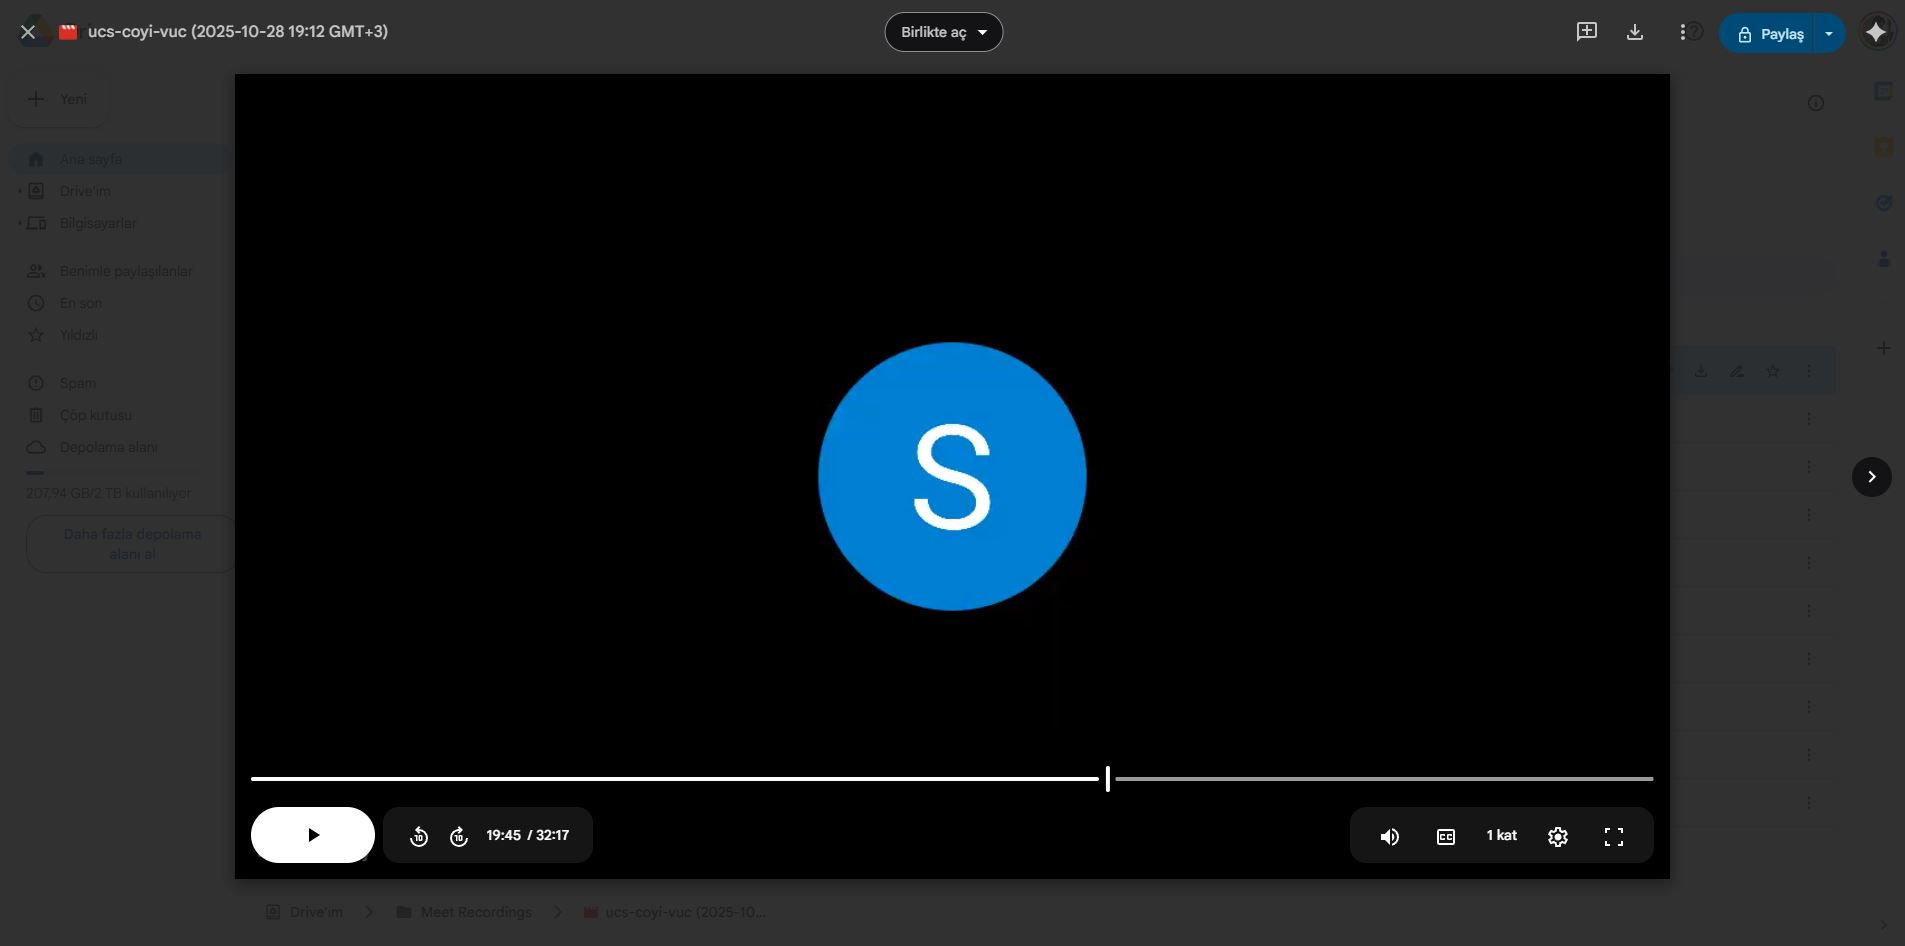Toggle closed captions

1445,837
